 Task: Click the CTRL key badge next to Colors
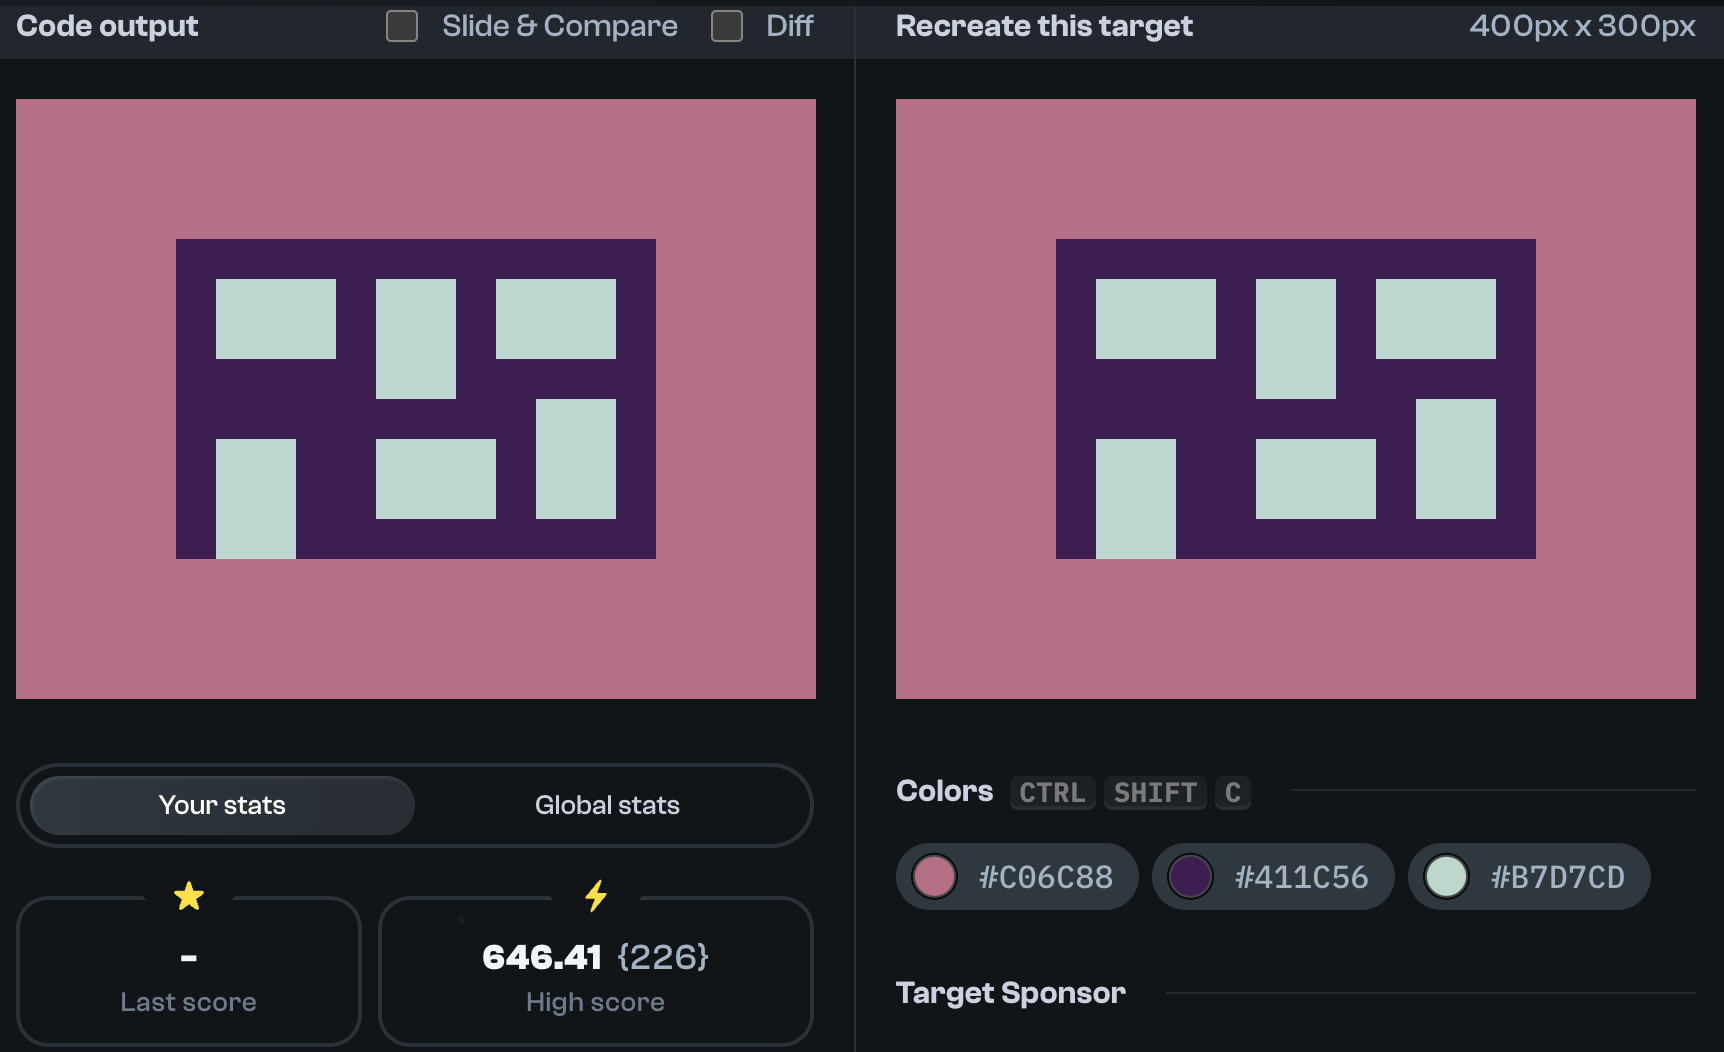[x=1051, y=793]
